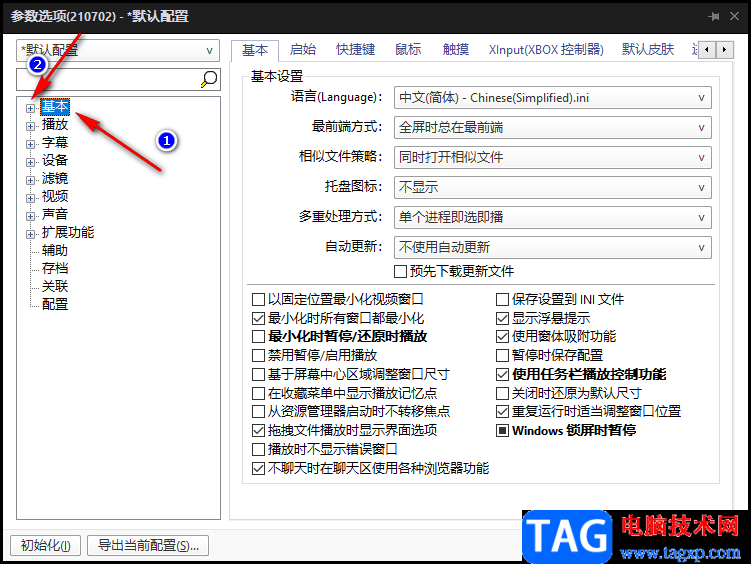
Task: Expand the 字幕 tree node
Action: [x=30, y=145]
